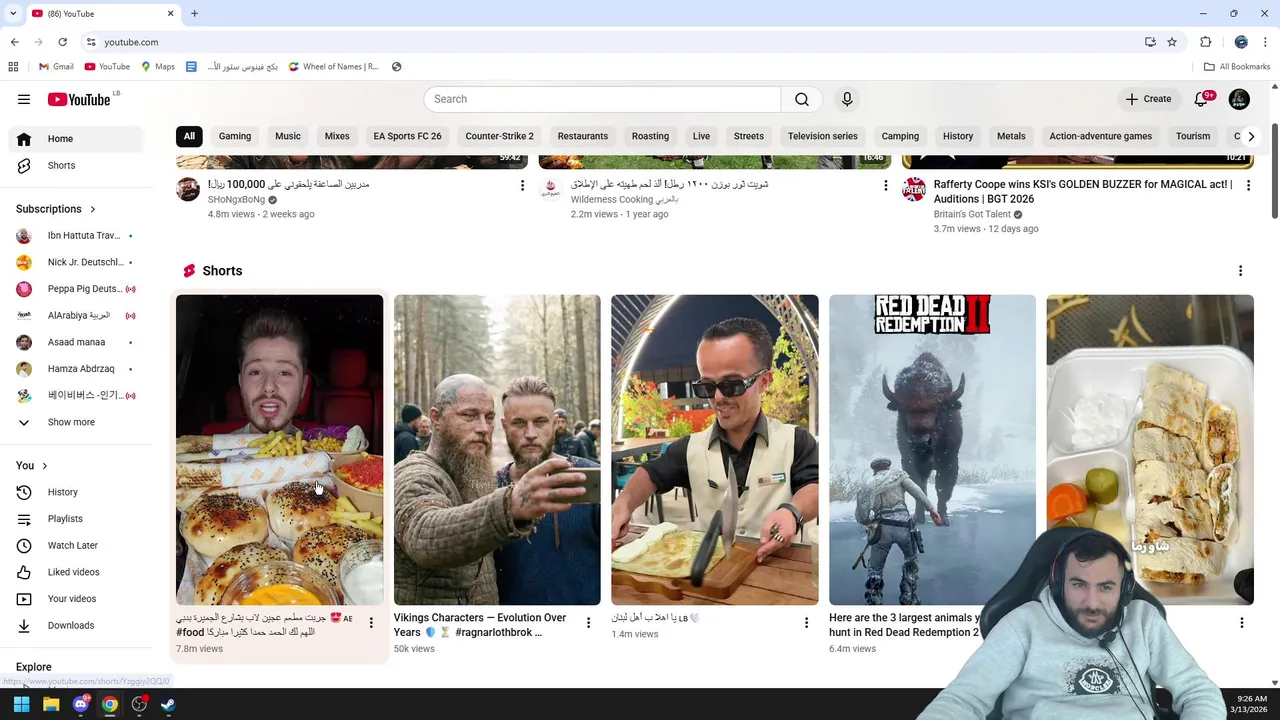Open a new Chrome tab
The width and height of the screenshot is (1280, 720).
coord(194,14)
